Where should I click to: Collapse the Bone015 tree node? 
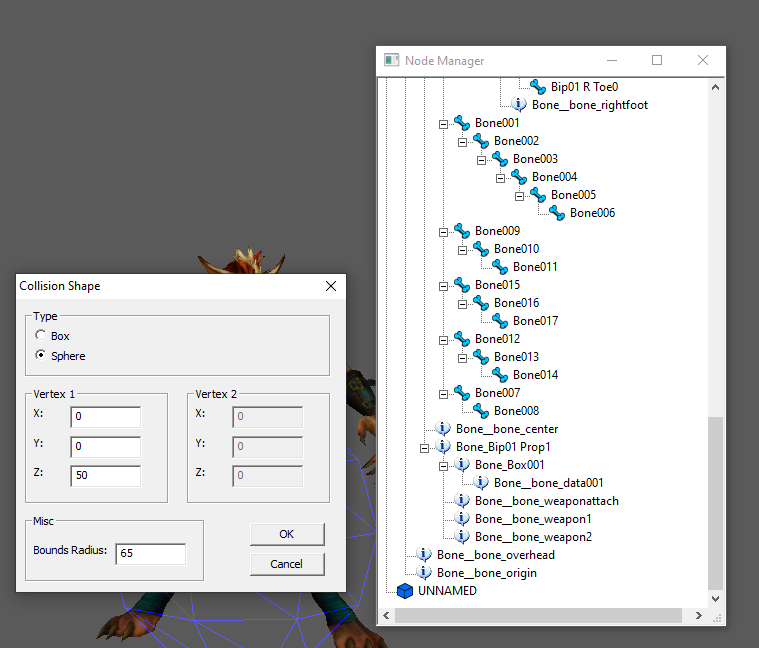click(443, 286)
